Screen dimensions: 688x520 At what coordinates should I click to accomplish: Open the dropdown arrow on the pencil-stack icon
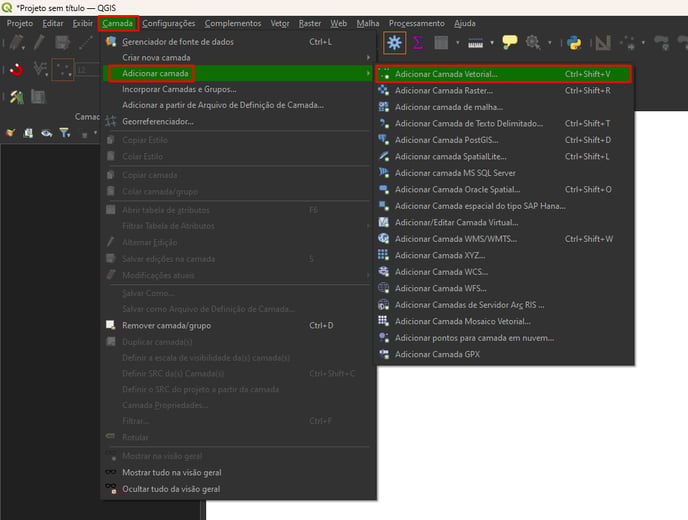22,47
